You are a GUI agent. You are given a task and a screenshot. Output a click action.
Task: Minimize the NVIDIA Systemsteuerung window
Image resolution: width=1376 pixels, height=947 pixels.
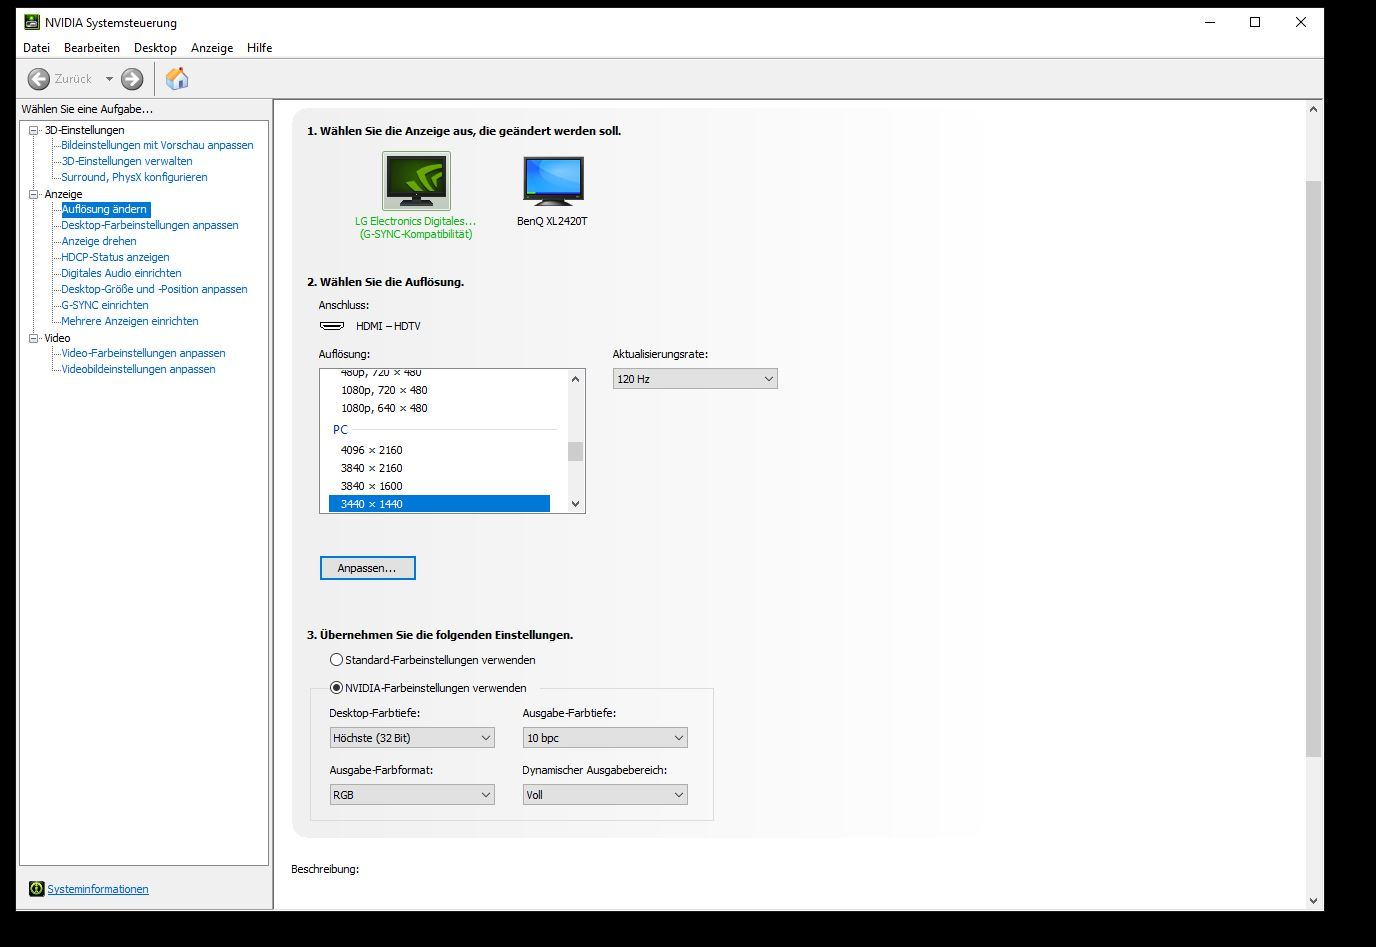pos(1209,22)
